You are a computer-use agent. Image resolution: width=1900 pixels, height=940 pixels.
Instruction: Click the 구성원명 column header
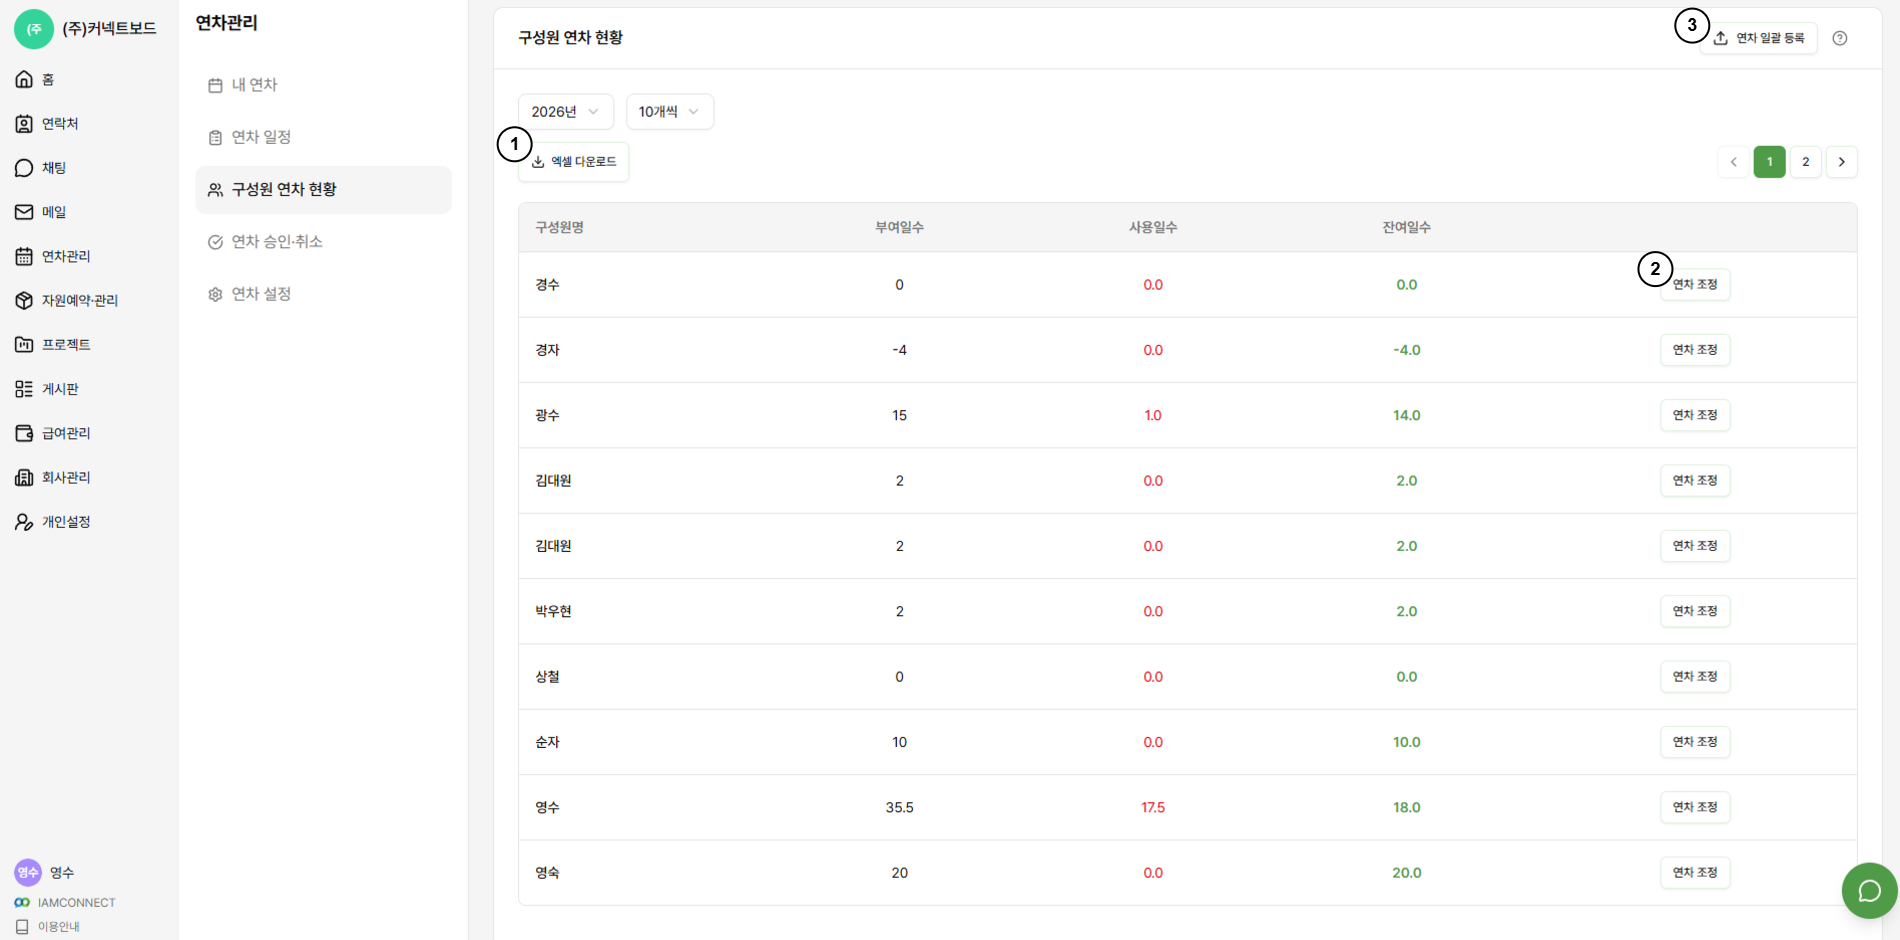pos(560,228)
